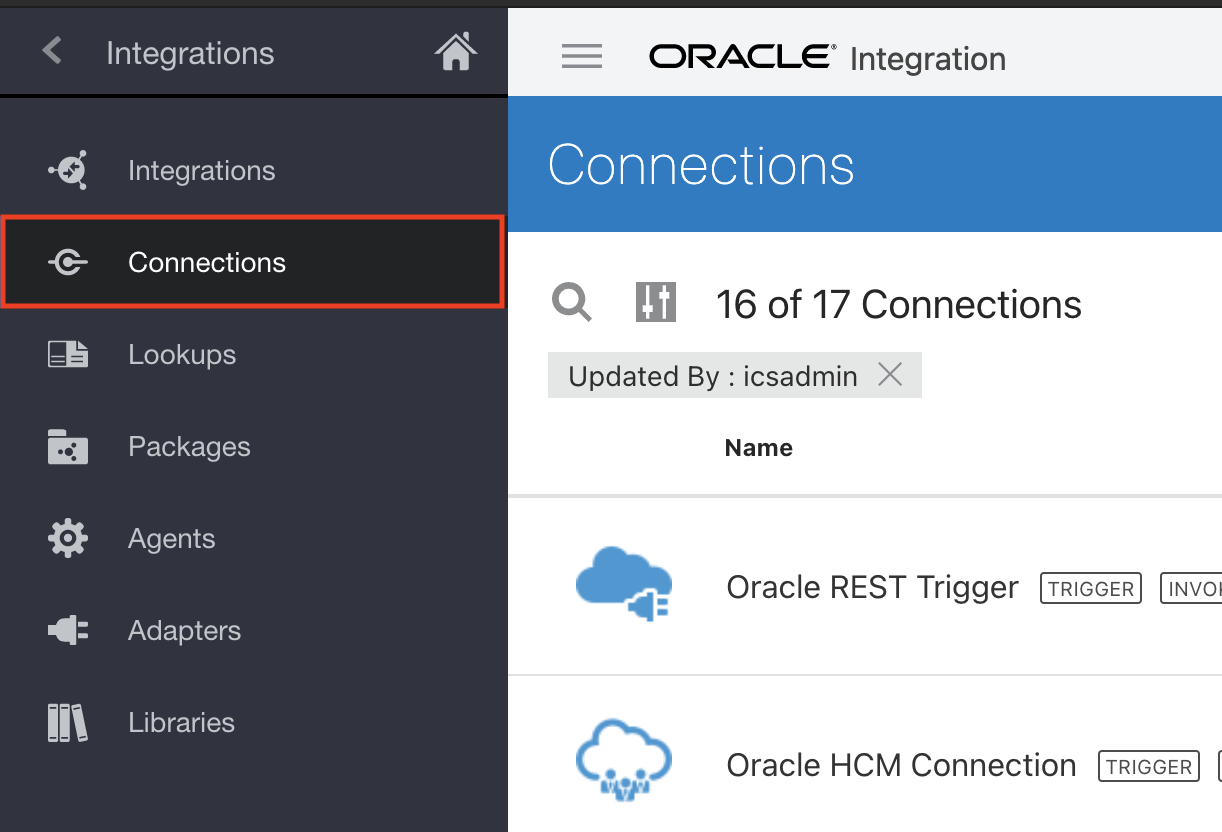Click the Libraries books icon

click(68, 723)
